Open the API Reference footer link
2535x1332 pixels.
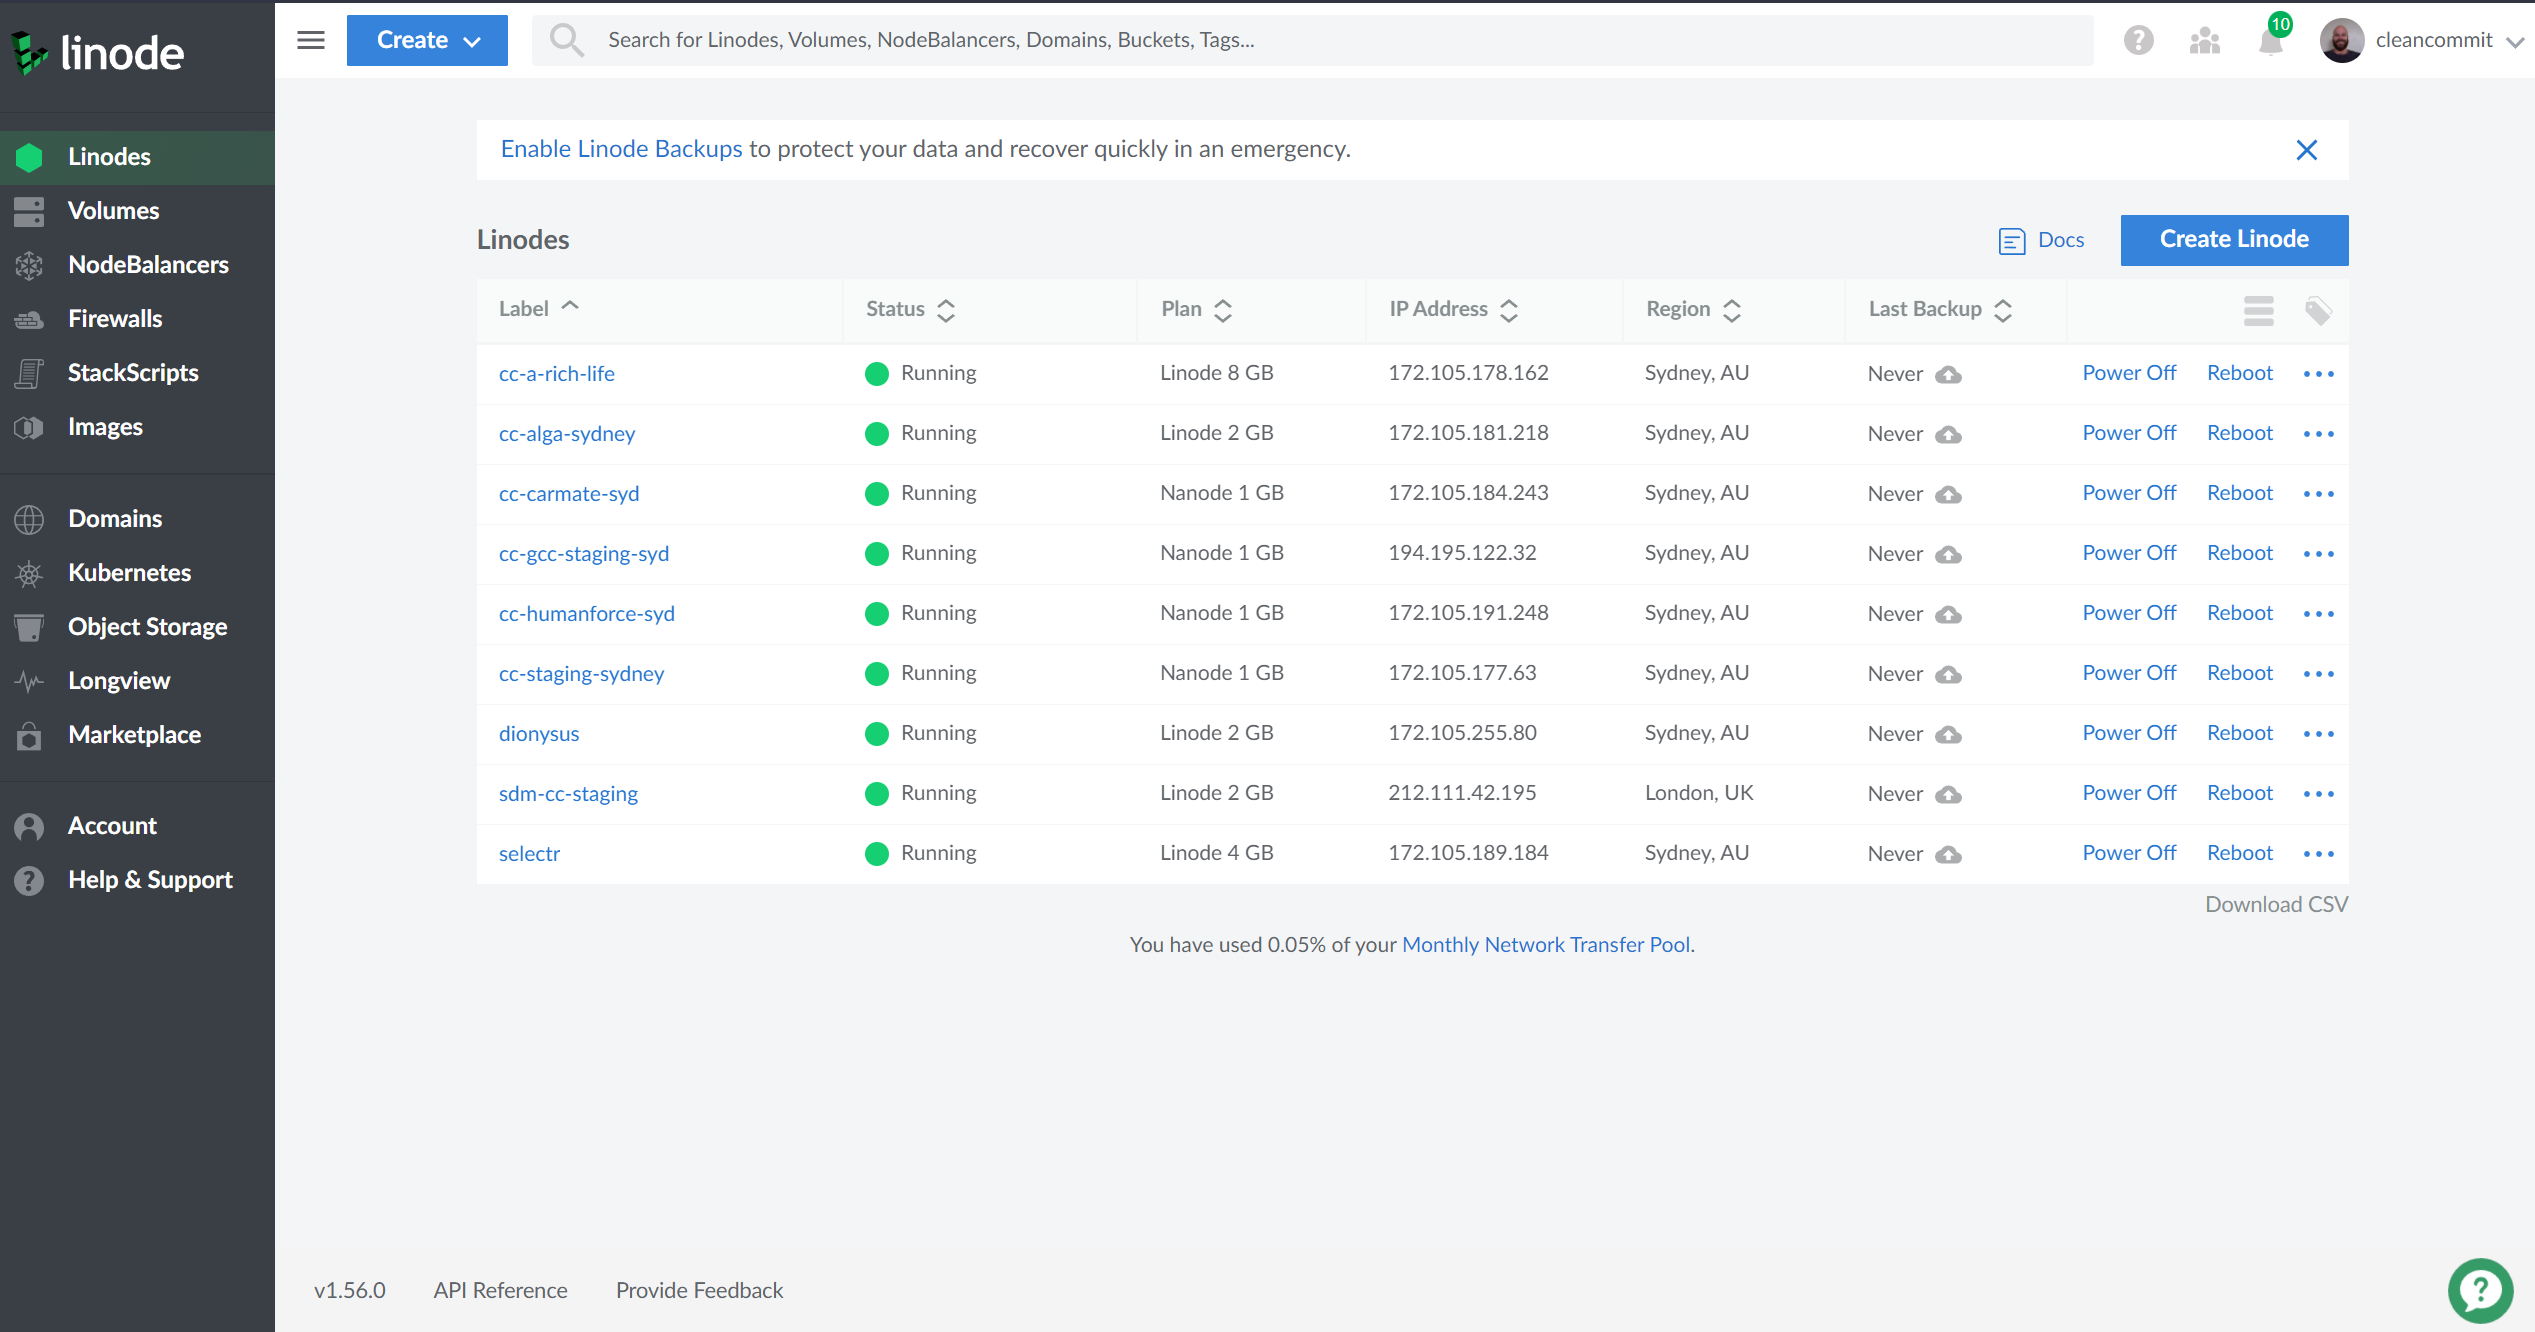coord(500,1291)
